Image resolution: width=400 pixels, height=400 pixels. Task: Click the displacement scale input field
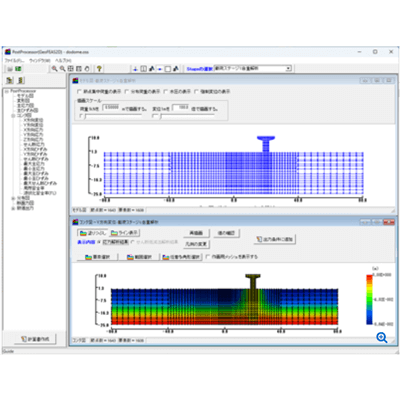coord(181,108)
